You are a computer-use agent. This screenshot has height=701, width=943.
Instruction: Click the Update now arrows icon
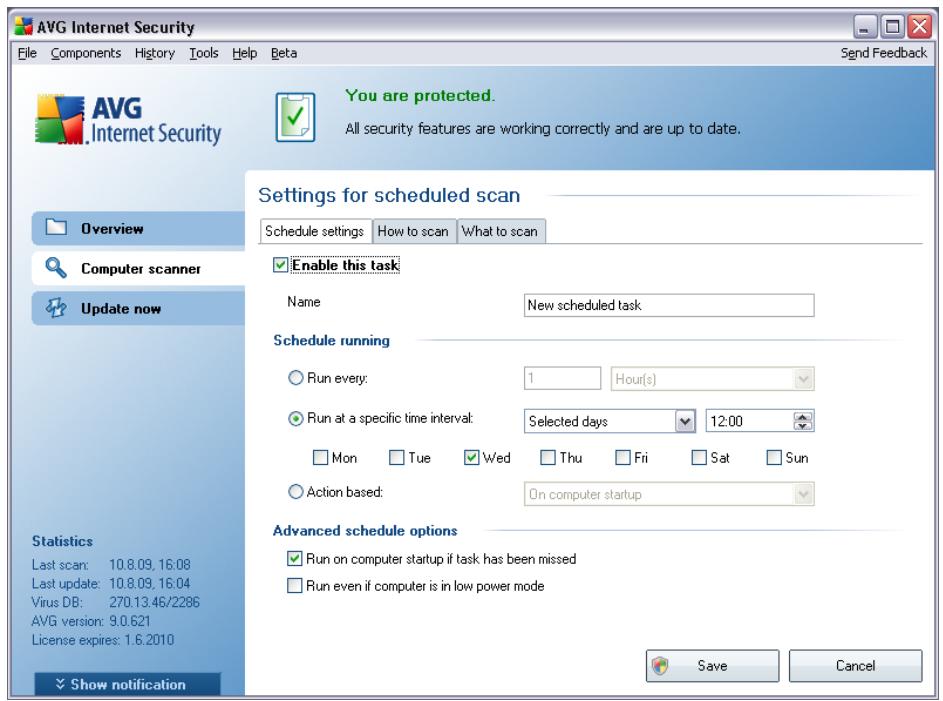coord(56,307)
